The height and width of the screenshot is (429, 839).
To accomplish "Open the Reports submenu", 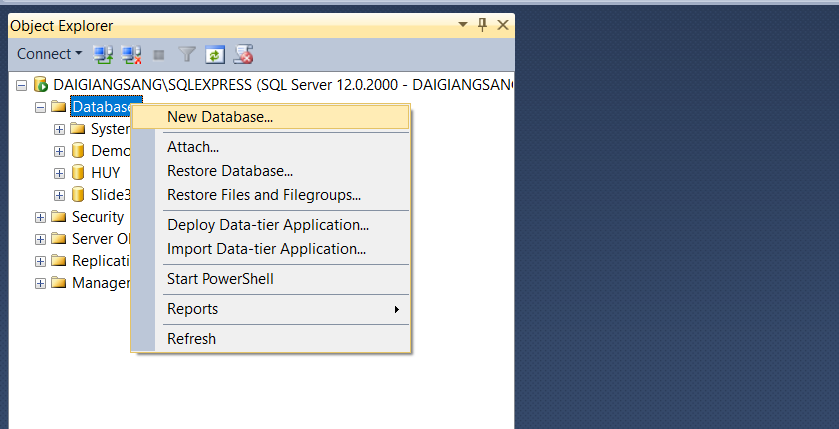I will coord(192,309).
